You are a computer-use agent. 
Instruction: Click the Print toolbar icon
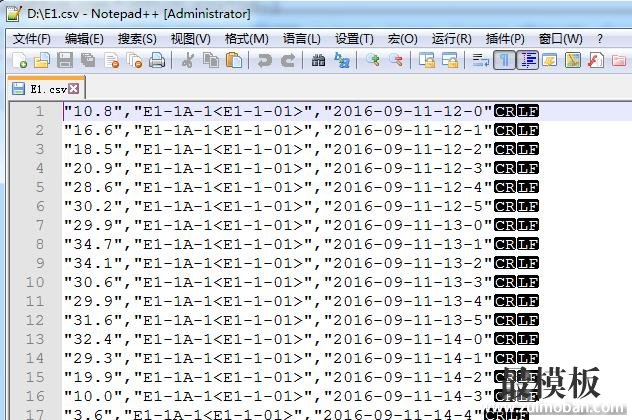coord(157,60)
